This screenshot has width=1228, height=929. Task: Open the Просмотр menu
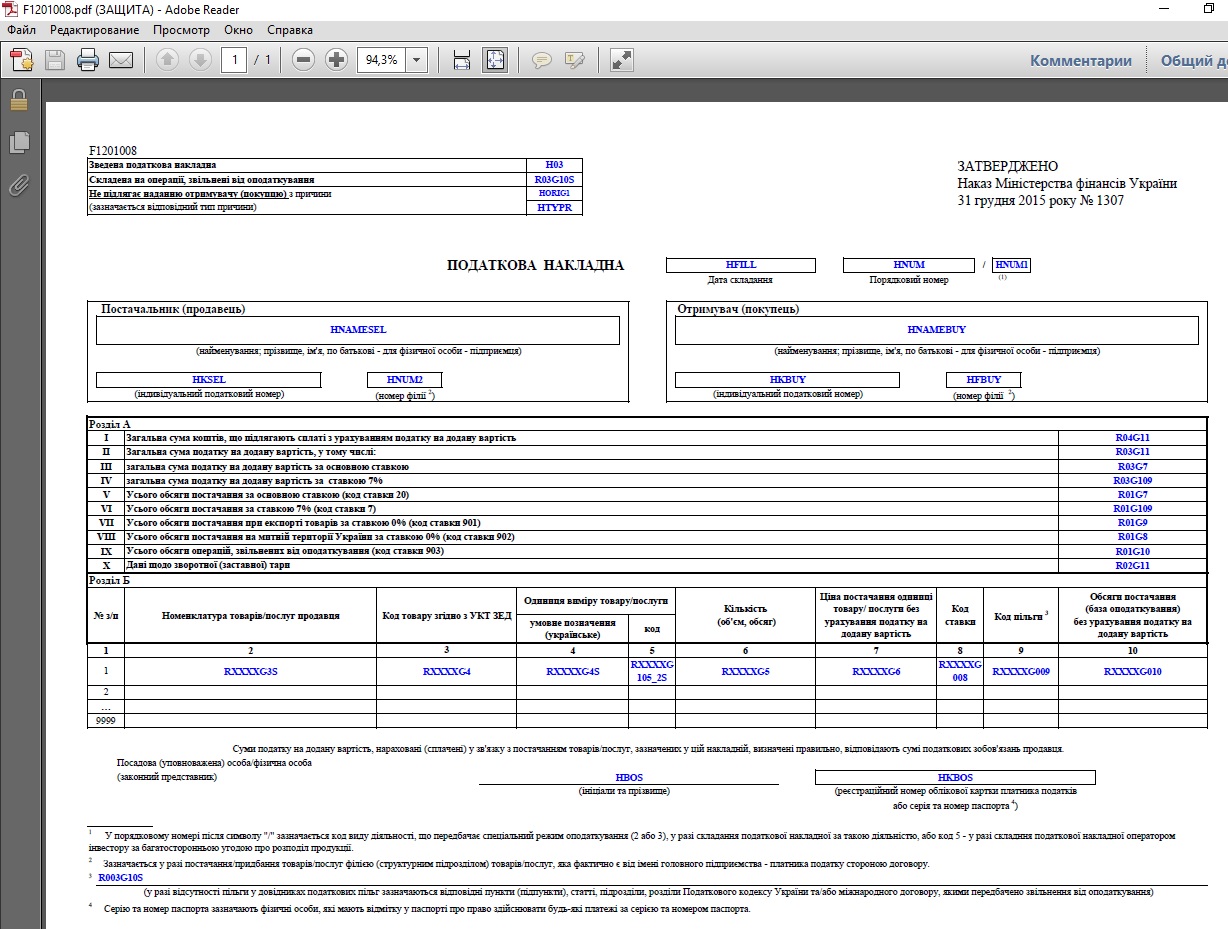click(x=181, y=30)
